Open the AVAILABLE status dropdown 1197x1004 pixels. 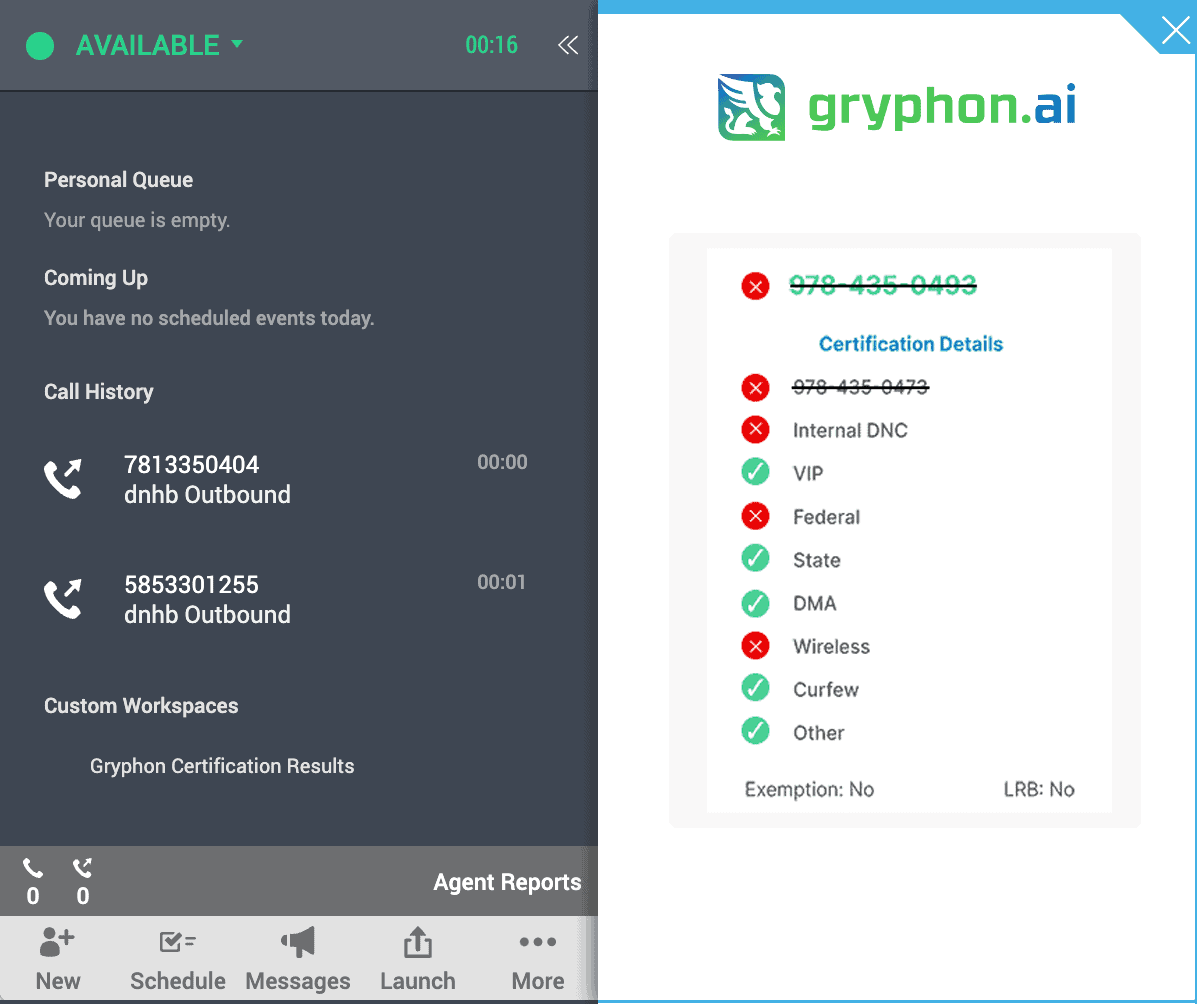pos(160,45)
